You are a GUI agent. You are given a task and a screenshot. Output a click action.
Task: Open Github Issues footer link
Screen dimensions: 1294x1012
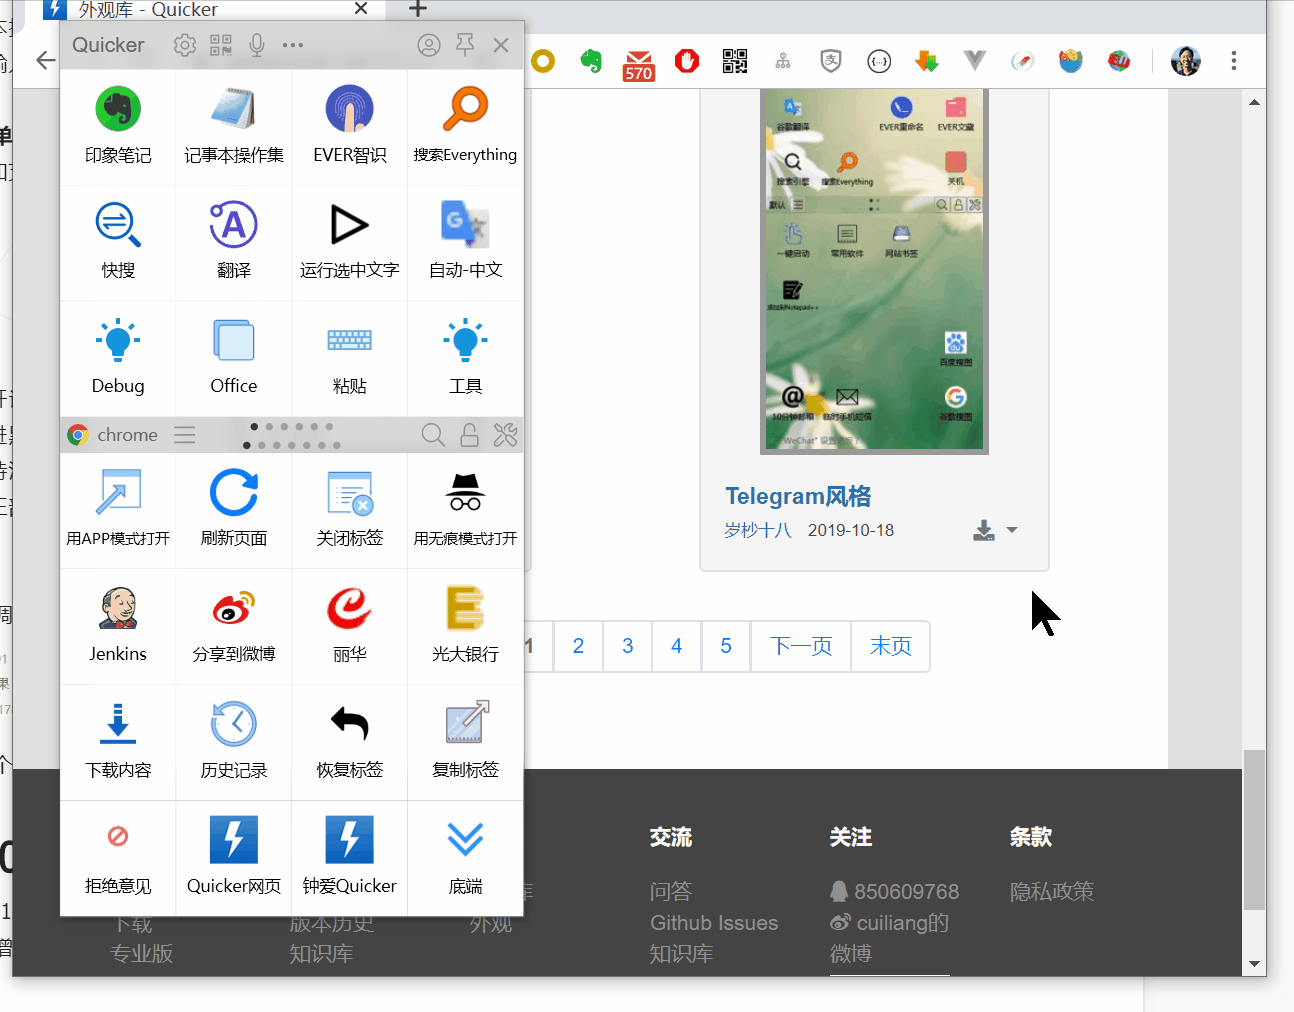click(714, 923)
